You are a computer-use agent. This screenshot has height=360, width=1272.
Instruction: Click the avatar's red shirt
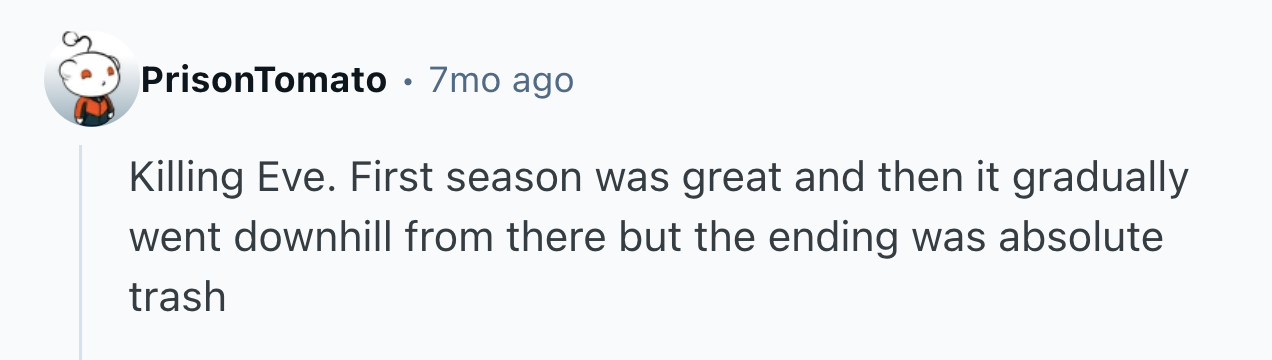[95, 110]
